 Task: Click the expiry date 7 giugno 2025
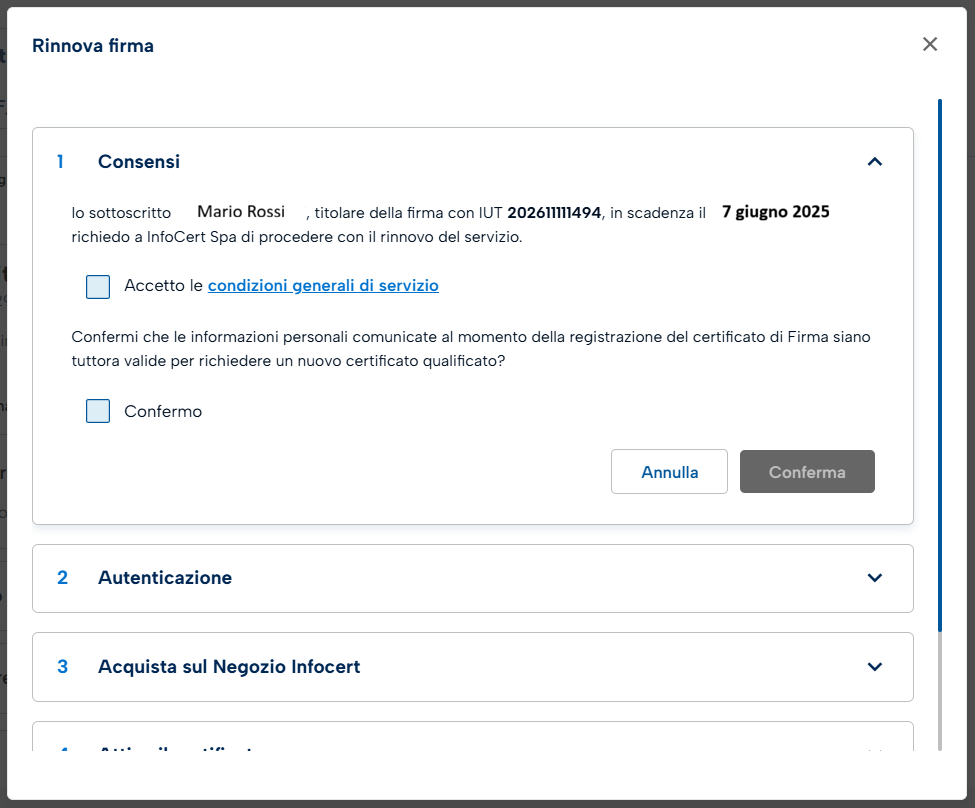coord(776,212)
